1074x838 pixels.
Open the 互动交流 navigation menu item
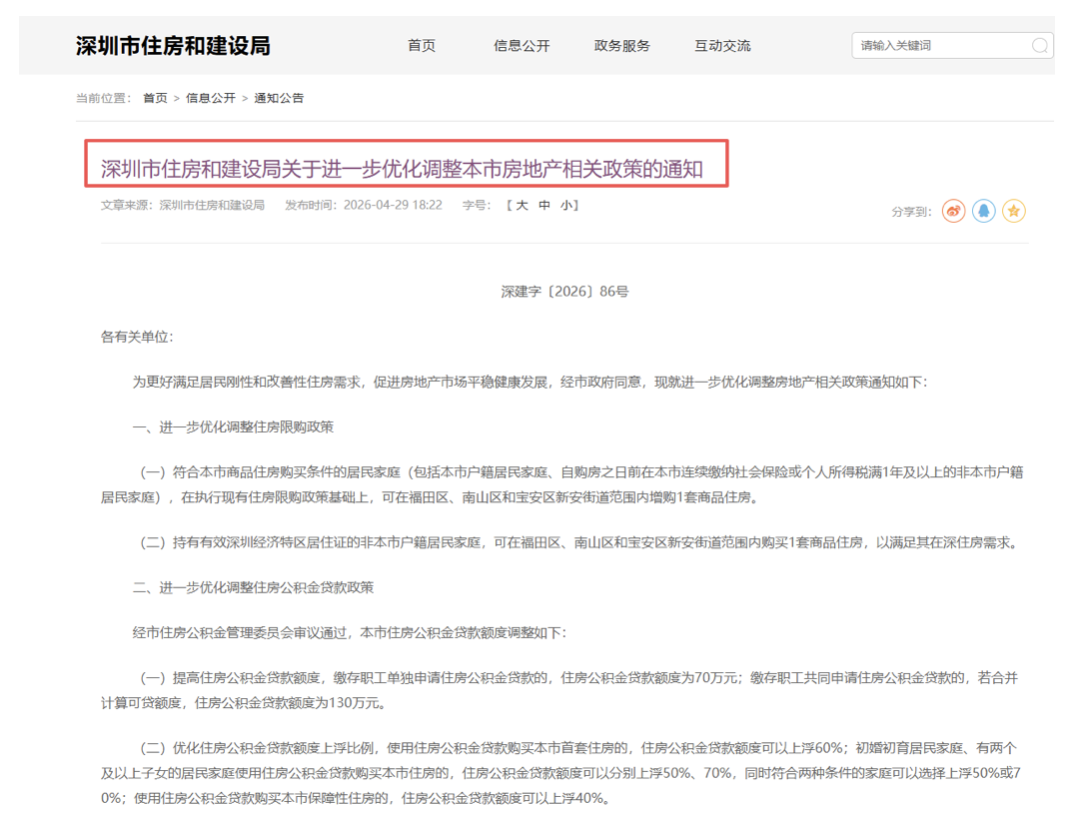click(724, 45)
